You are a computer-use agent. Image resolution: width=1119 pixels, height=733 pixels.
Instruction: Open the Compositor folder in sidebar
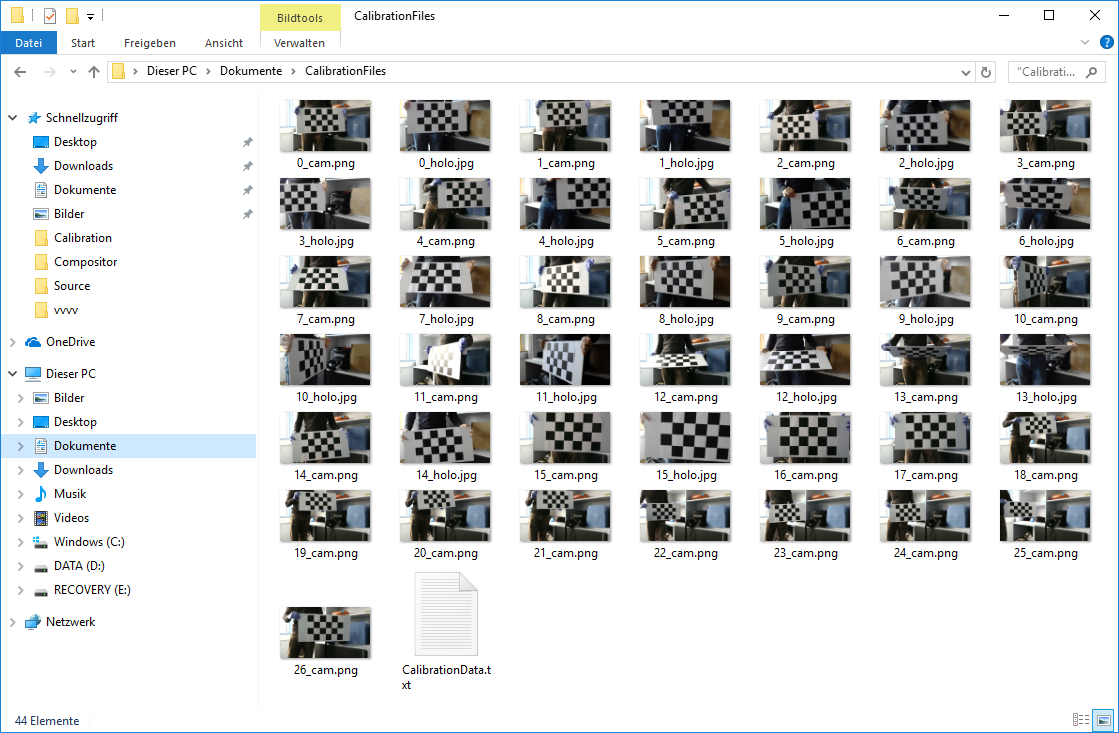click(x=85, y=262)
